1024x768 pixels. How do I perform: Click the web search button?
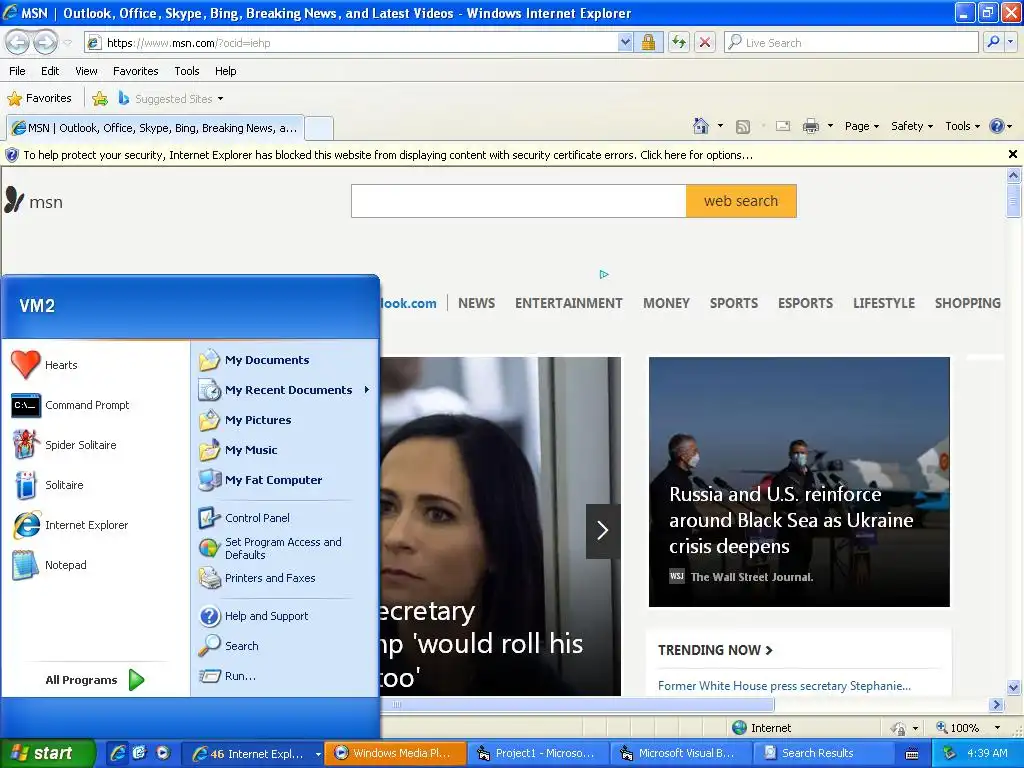point(741,201)
